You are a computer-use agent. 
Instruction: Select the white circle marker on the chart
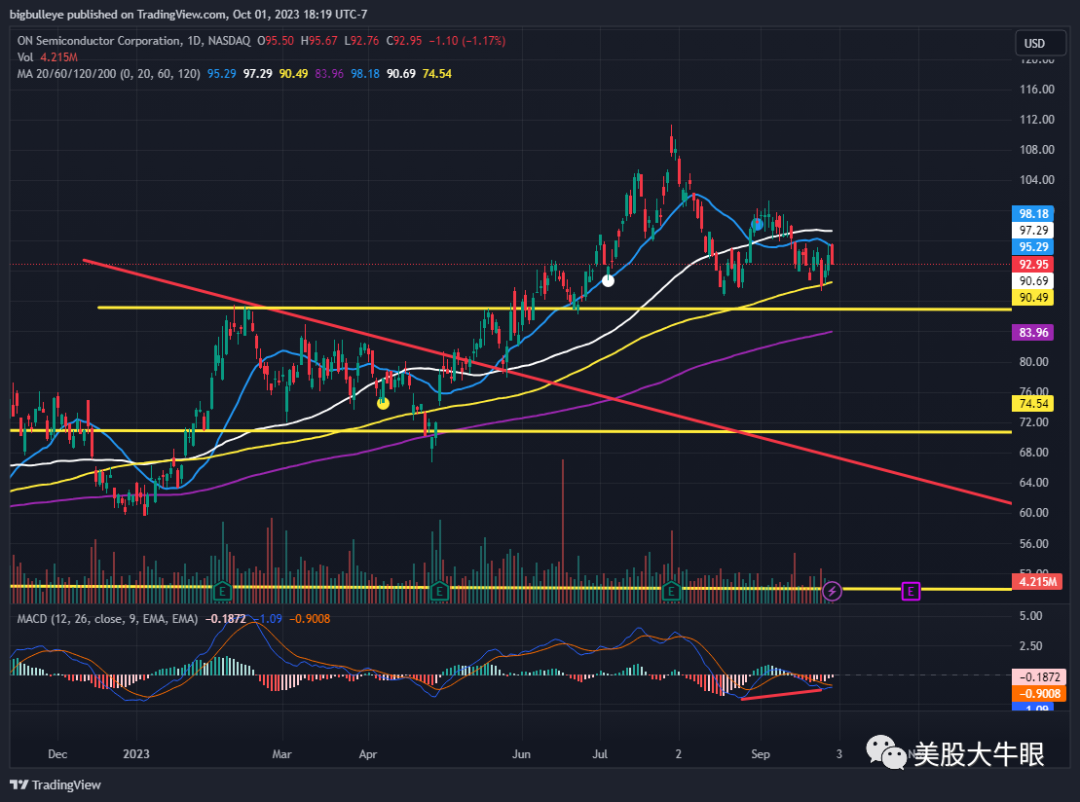click(608, 280)
